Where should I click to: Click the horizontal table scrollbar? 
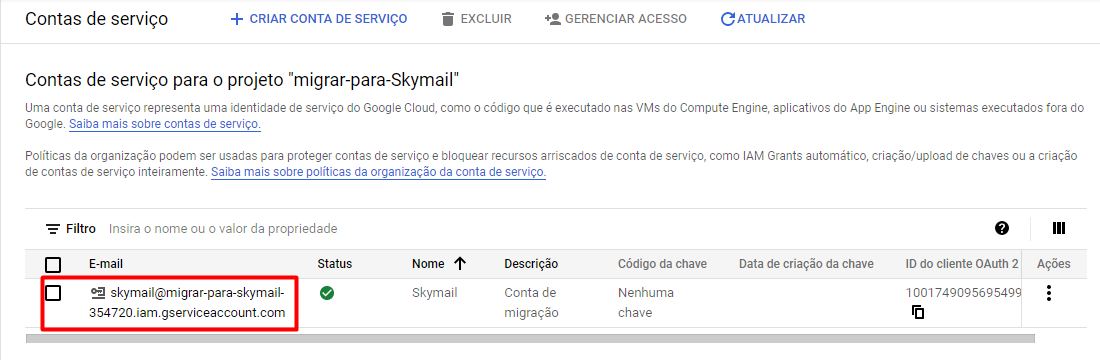[x=530, y=338]
